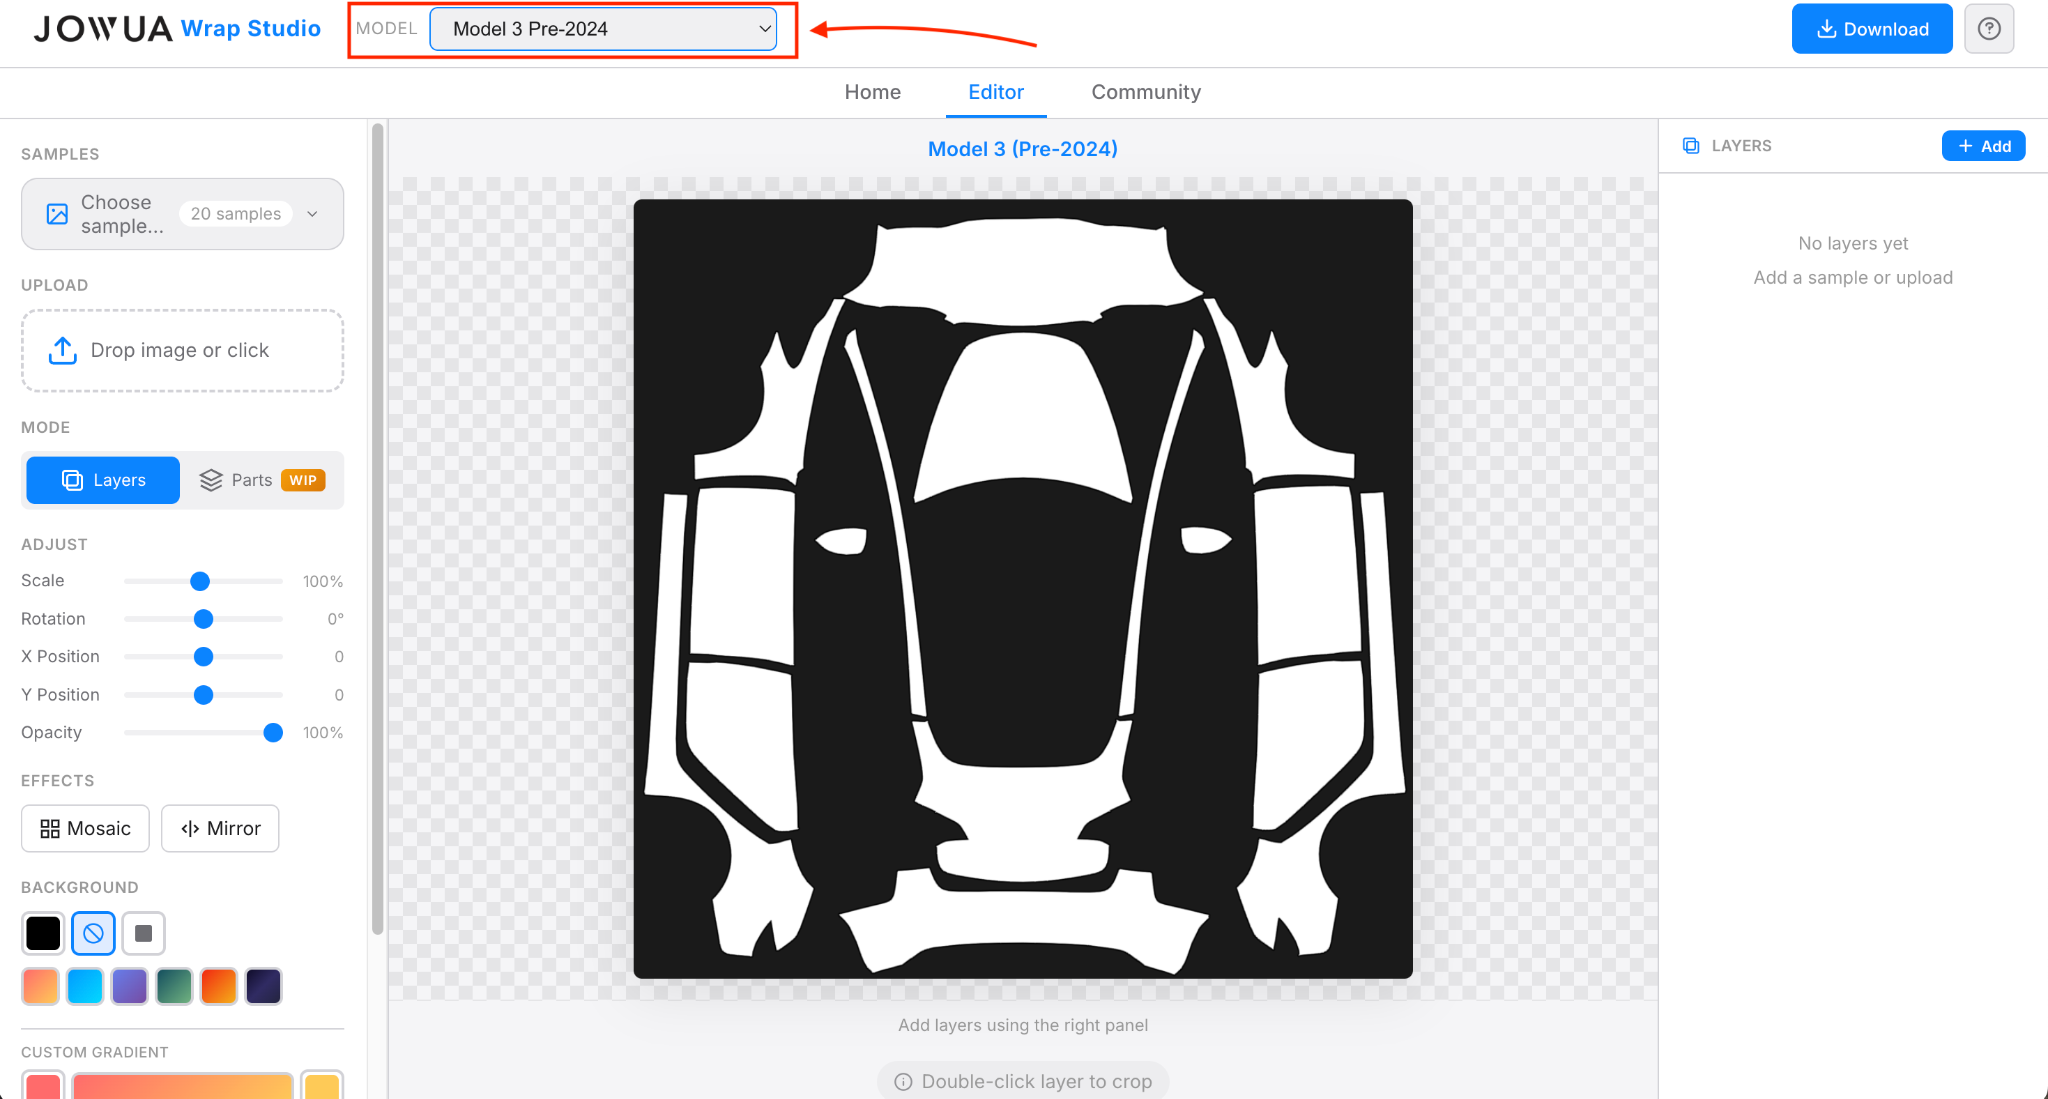
Task: Open the Model selection dropdown
Action: [x=603, y=29]
